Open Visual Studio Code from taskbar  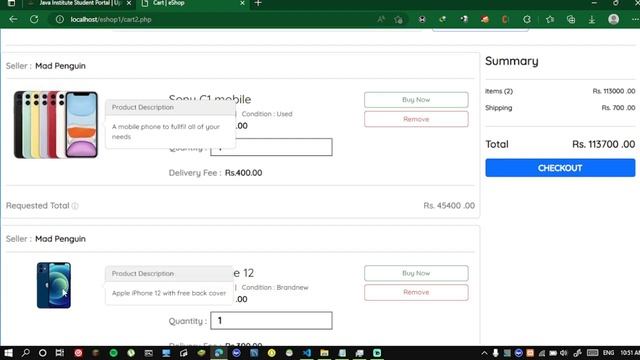307,353
